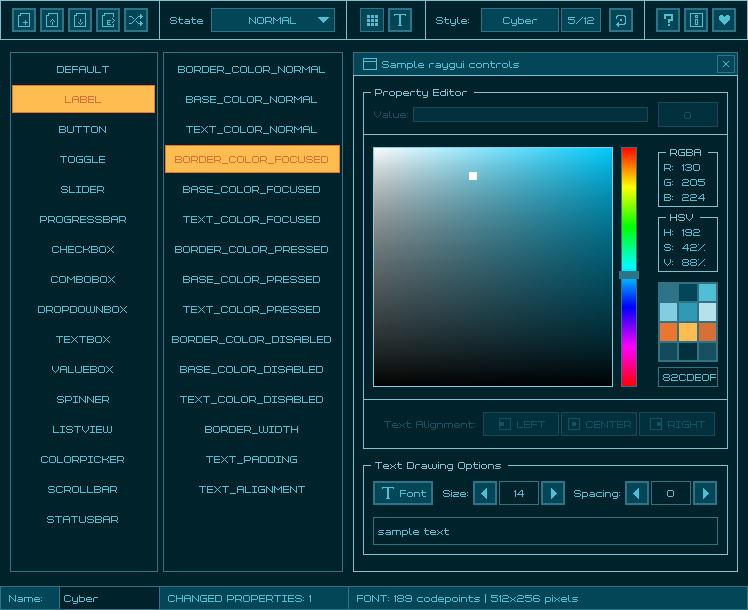Screen dimensions: 748x610
Task: Click the open style file icon
Action: [52, 20]
